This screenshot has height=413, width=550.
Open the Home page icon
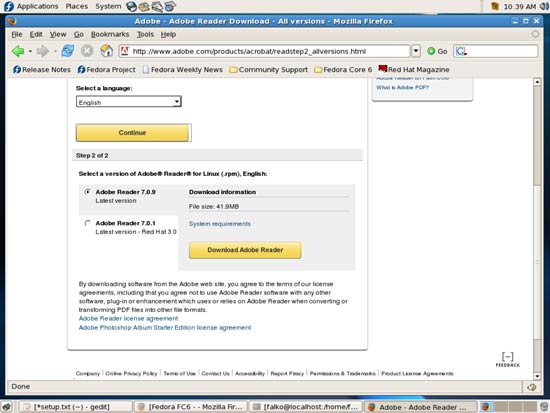pyautogui.click(x=106, y=51)
